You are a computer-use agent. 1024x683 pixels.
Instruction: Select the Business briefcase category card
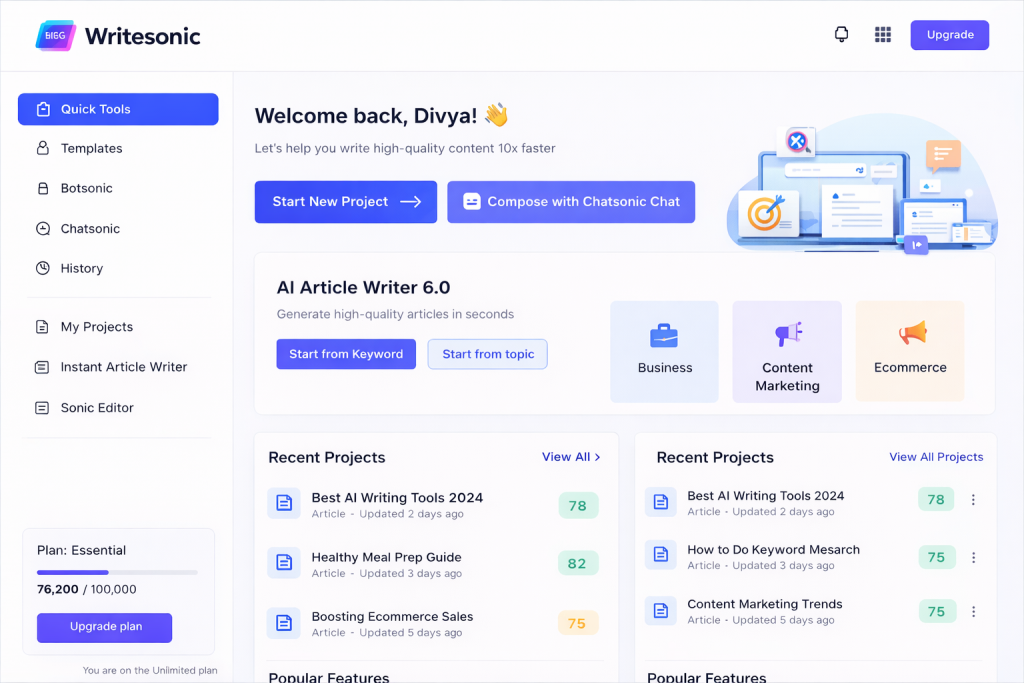pyautogui.click(x=664, y=351)
